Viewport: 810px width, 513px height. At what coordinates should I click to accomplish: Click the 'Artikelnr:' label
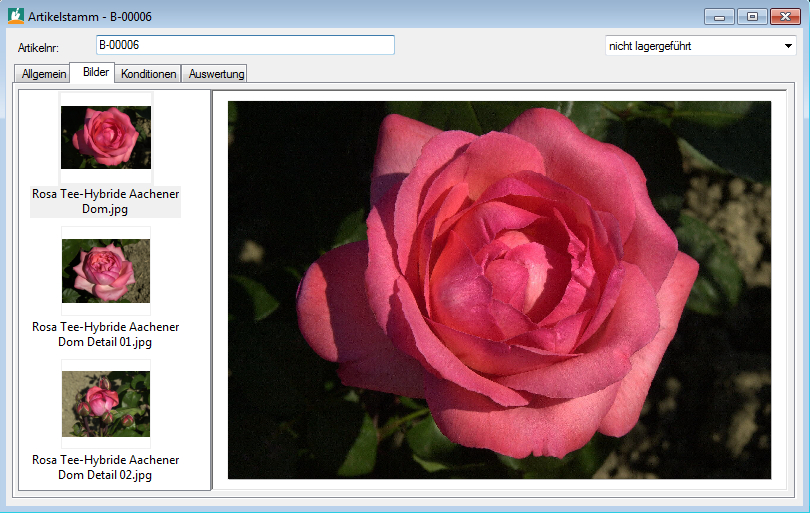(38, 48)
